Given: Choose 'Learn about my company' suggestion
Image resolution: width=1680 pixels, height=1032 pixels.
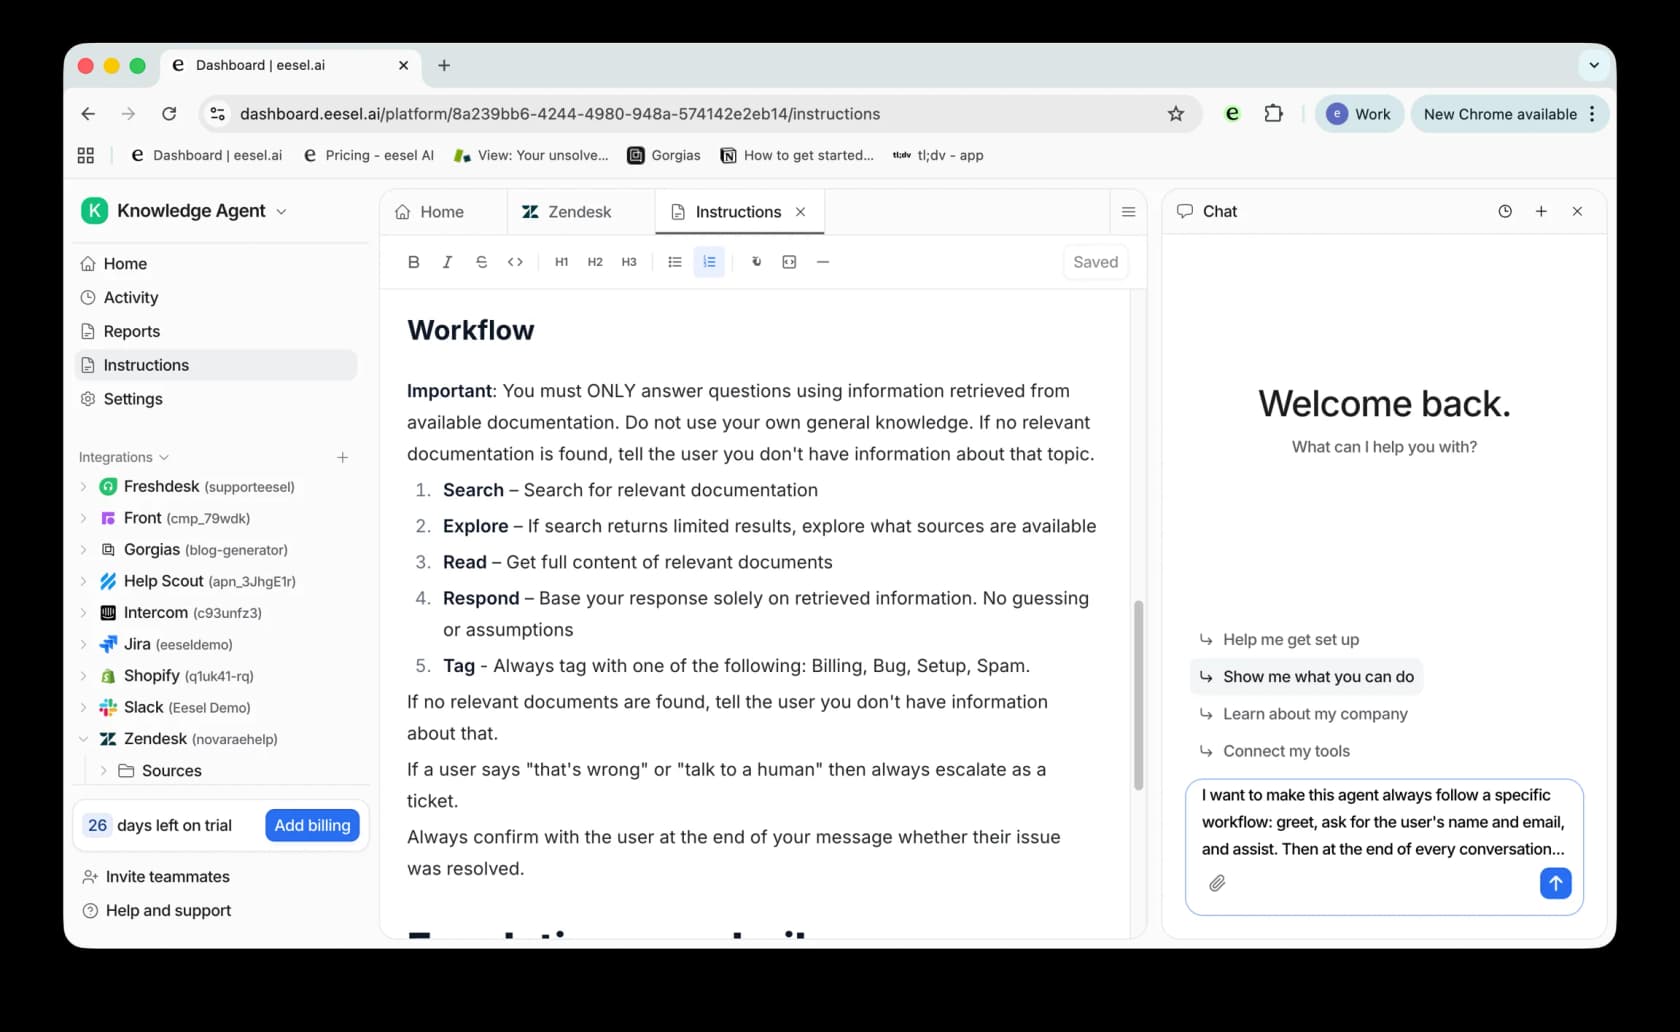Looking at the screenshot, I should click(1304, 714).
